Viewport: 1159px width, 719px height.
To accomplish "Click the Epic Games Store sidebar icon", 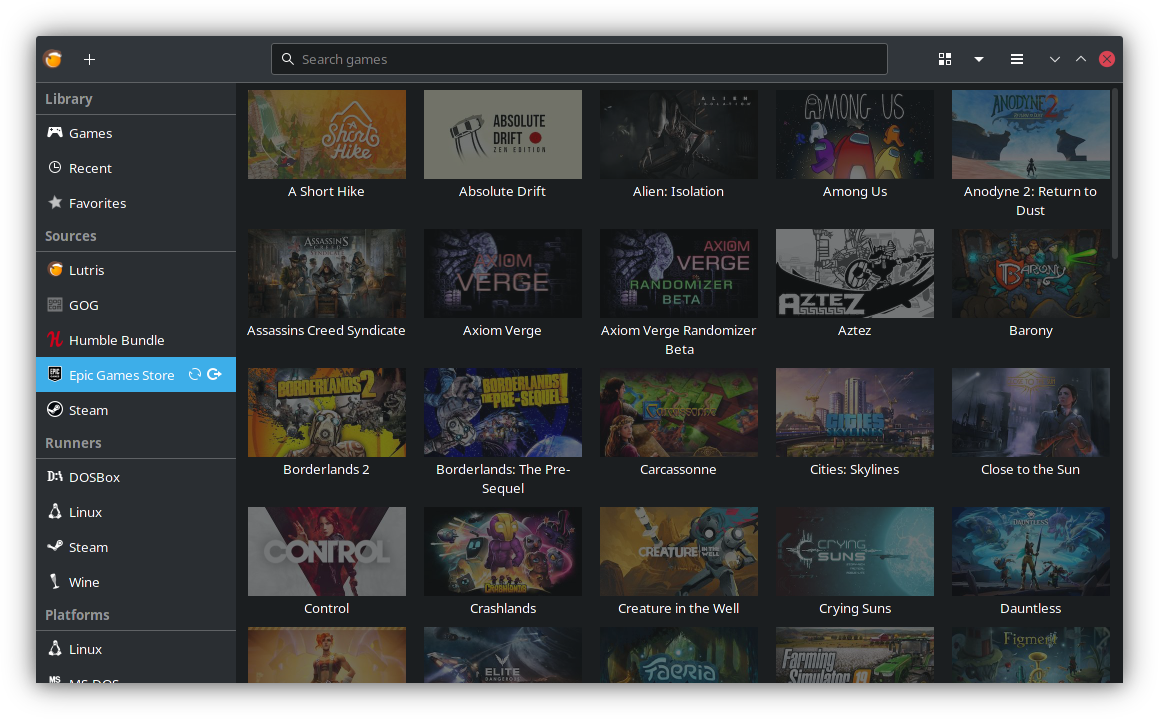I will coord(55,374).
